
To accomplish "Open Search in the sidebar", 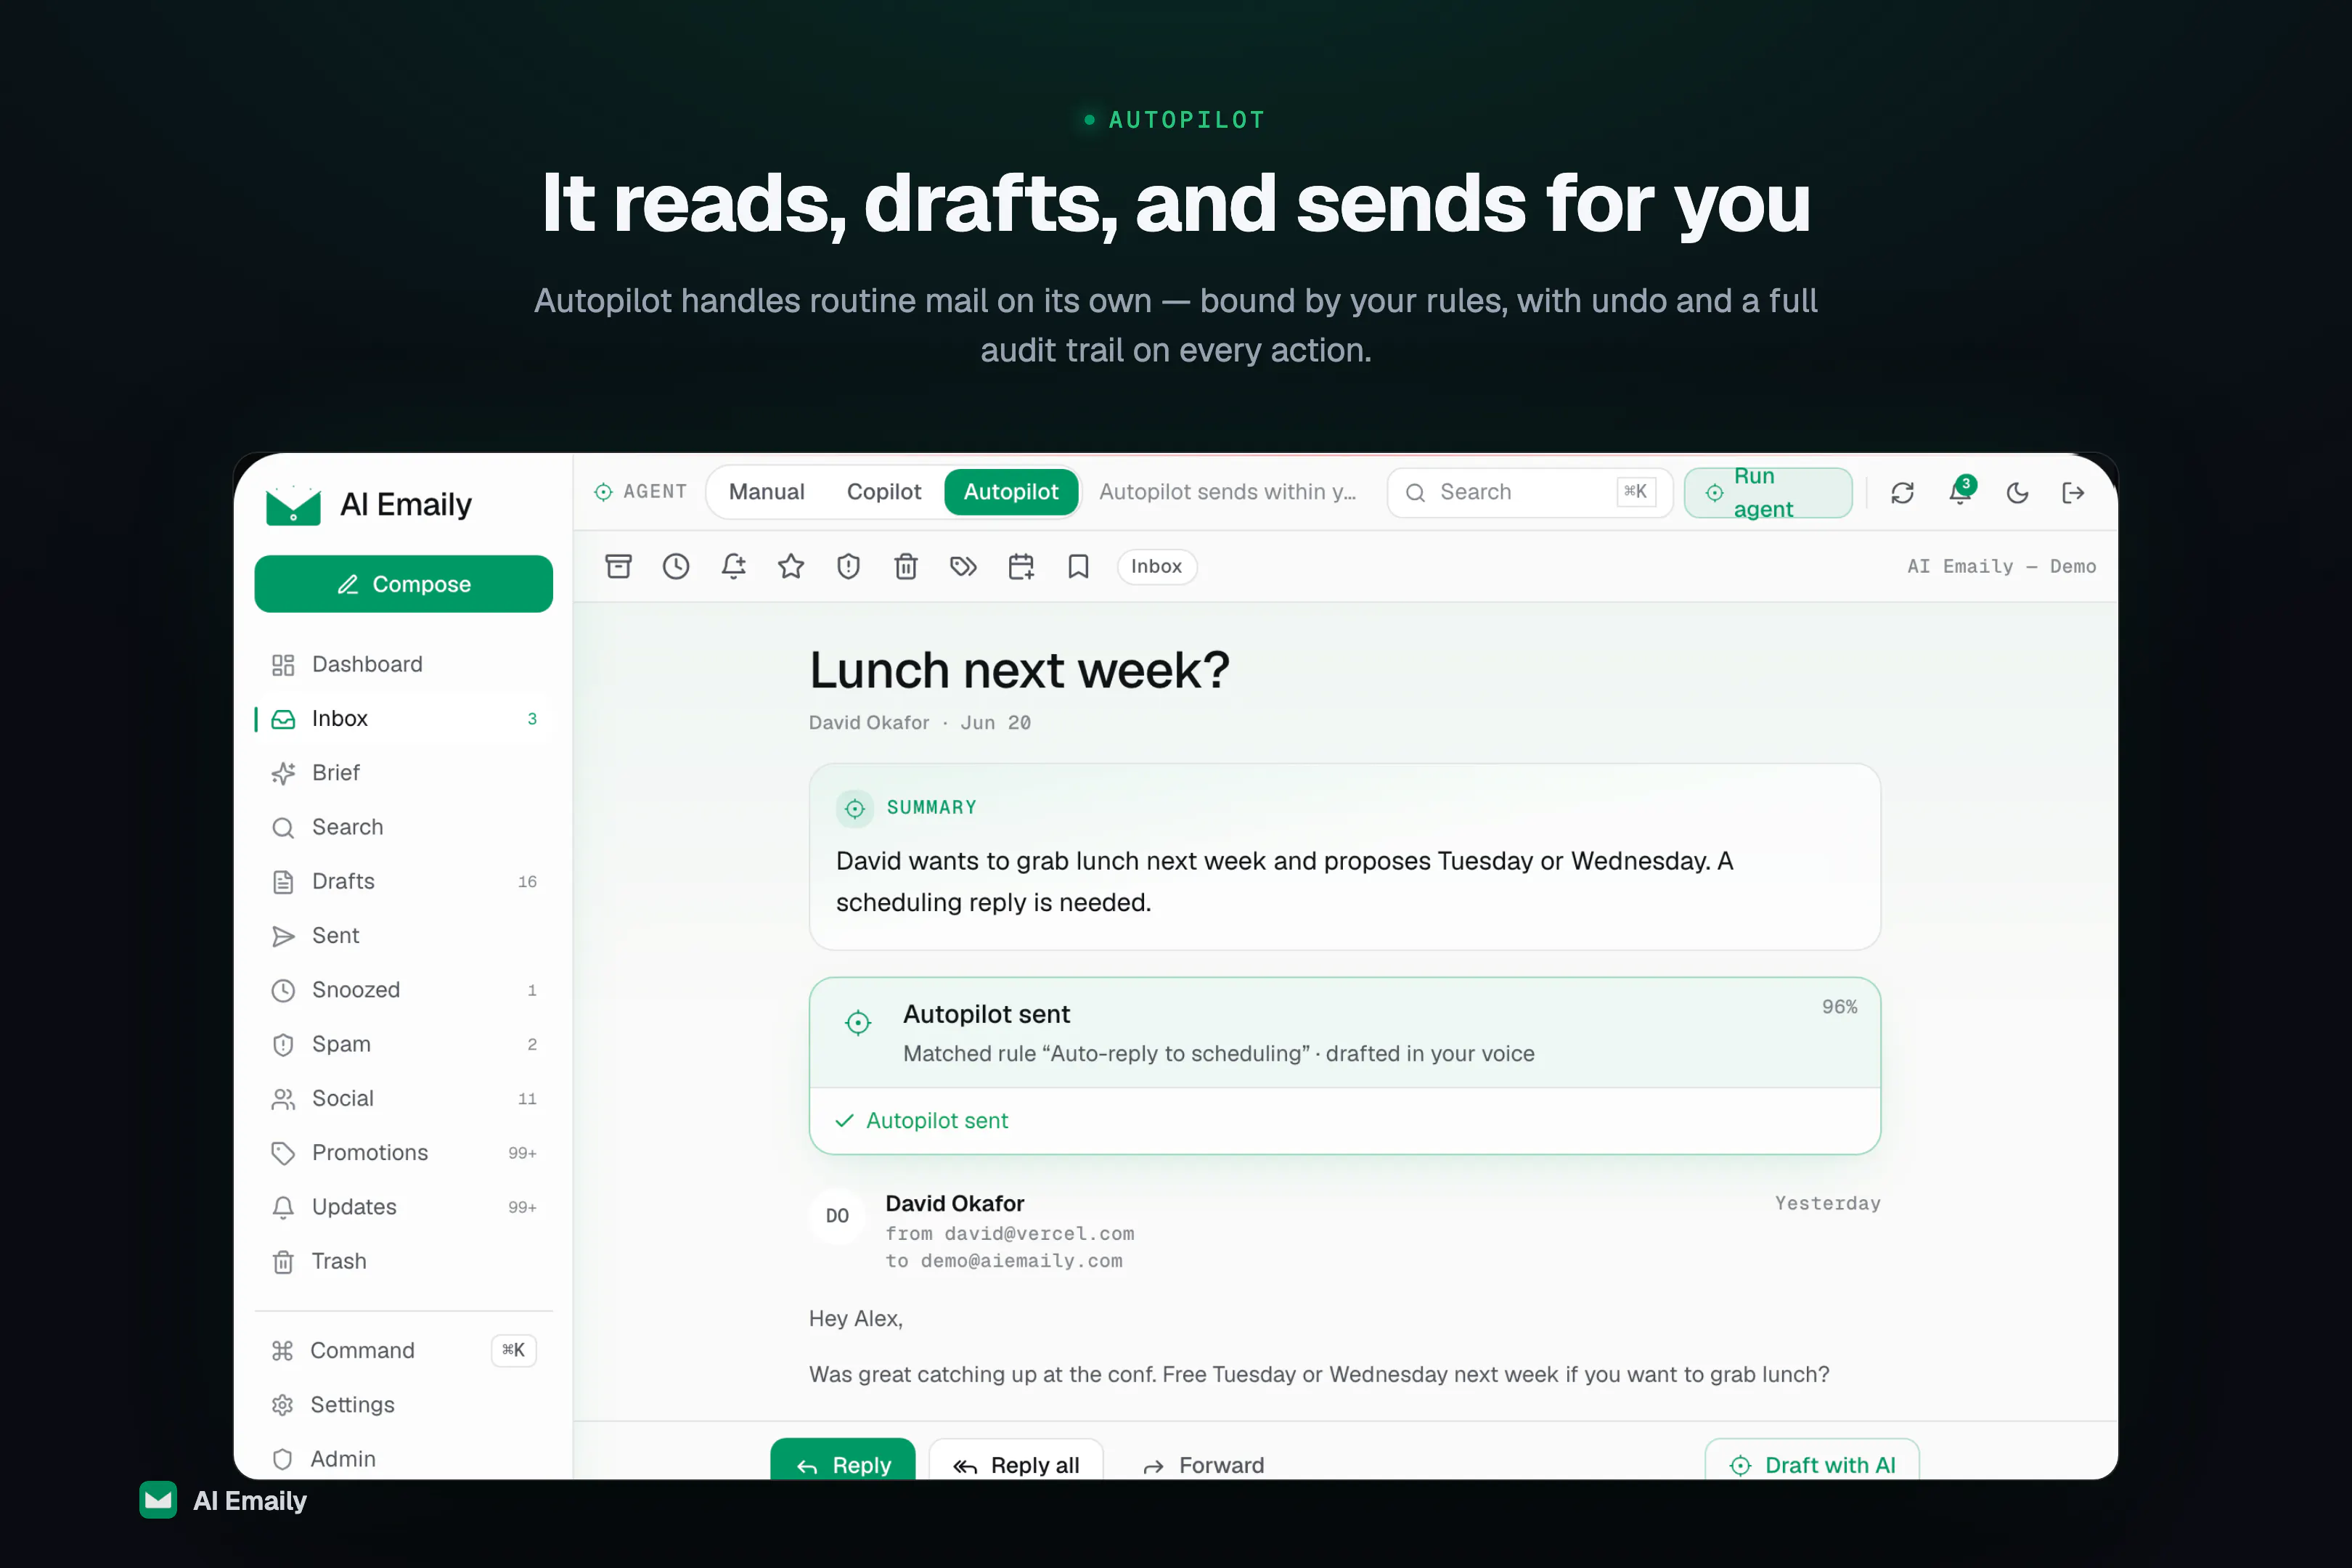I will click(404, 827).
